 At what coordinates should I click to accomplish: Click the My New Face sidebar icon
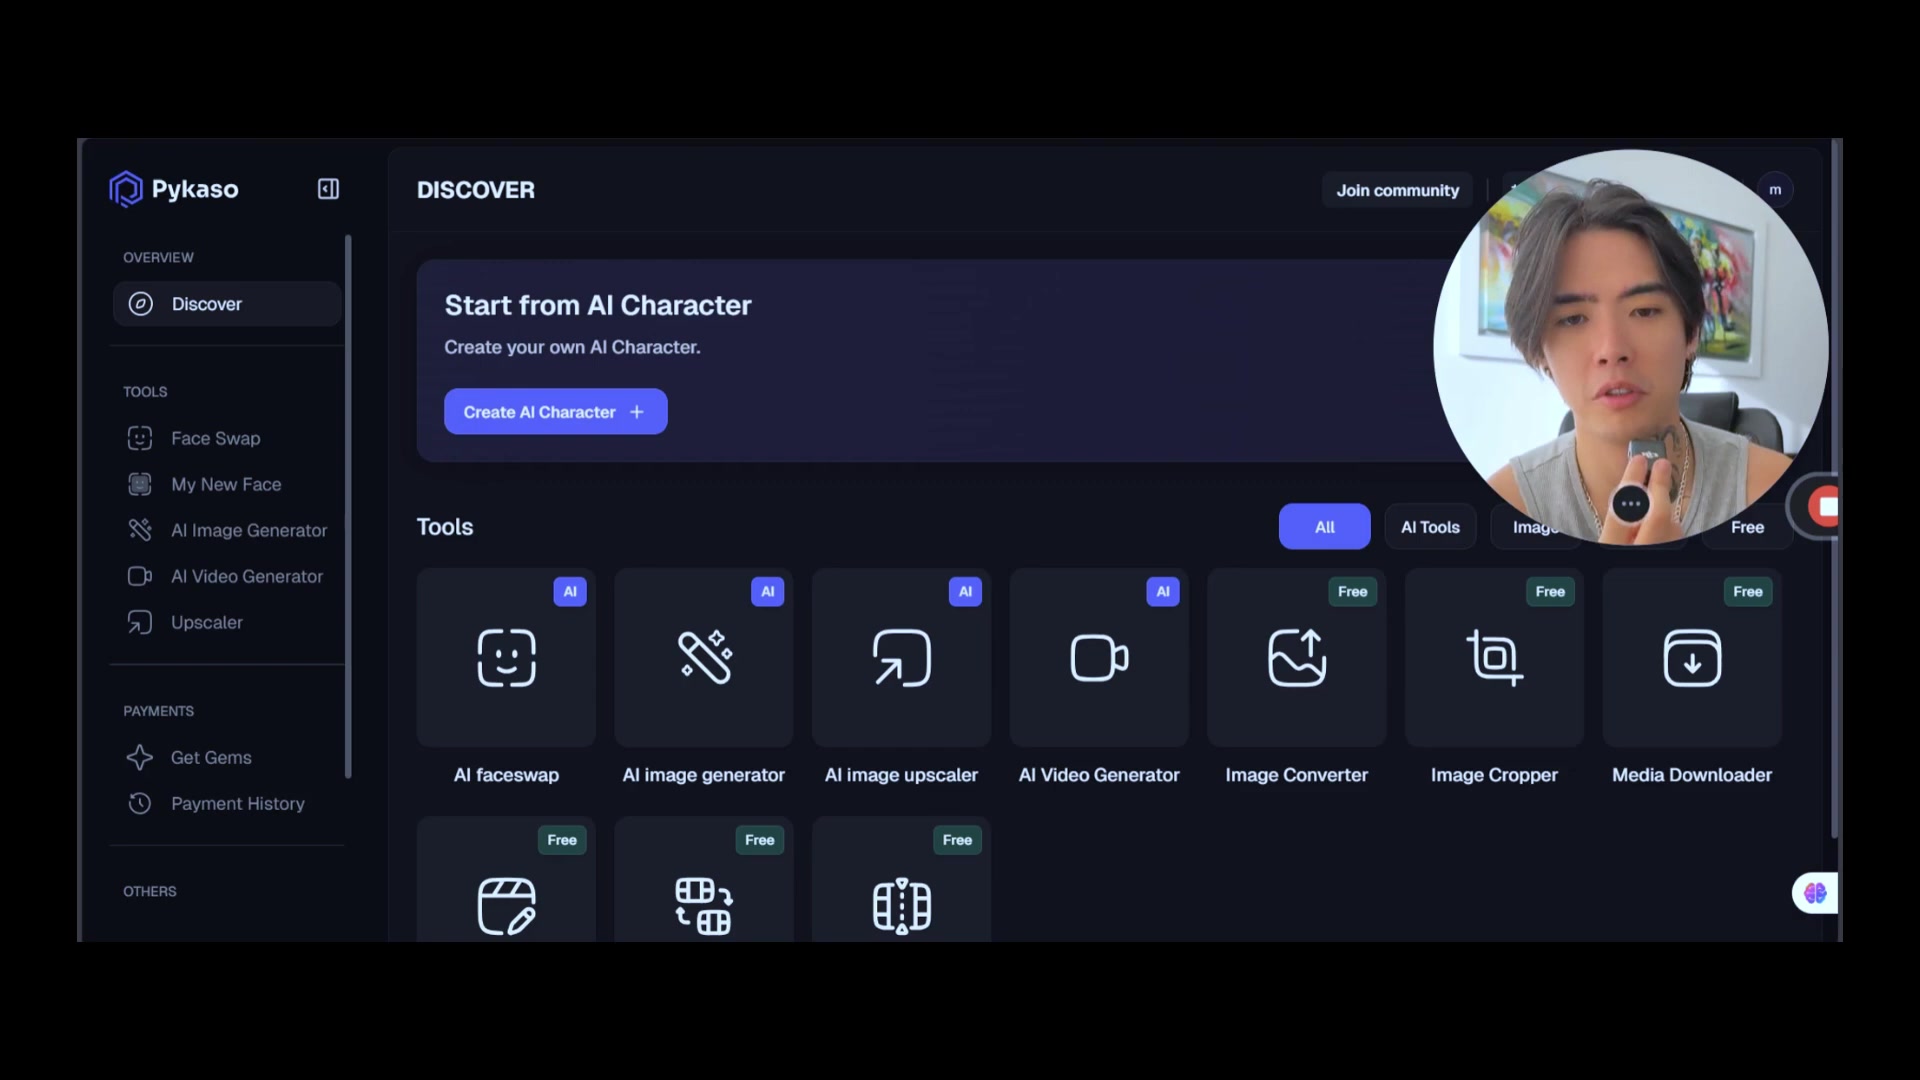pyautogui.click(x=140, y=484)
